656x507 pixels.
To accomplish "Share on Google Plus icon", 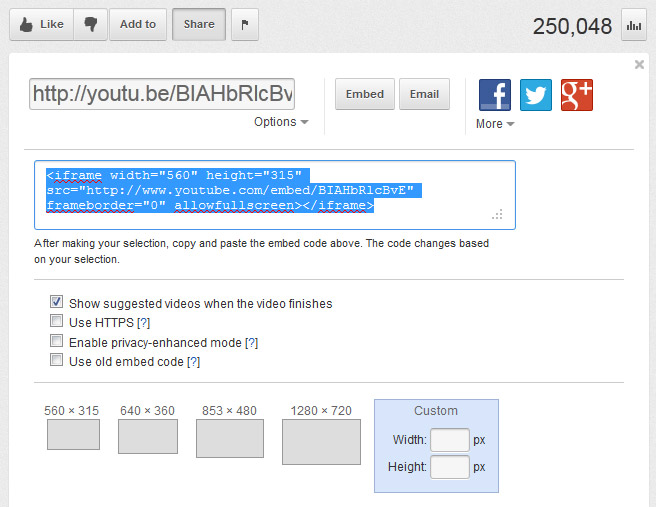I will [577, 95].
